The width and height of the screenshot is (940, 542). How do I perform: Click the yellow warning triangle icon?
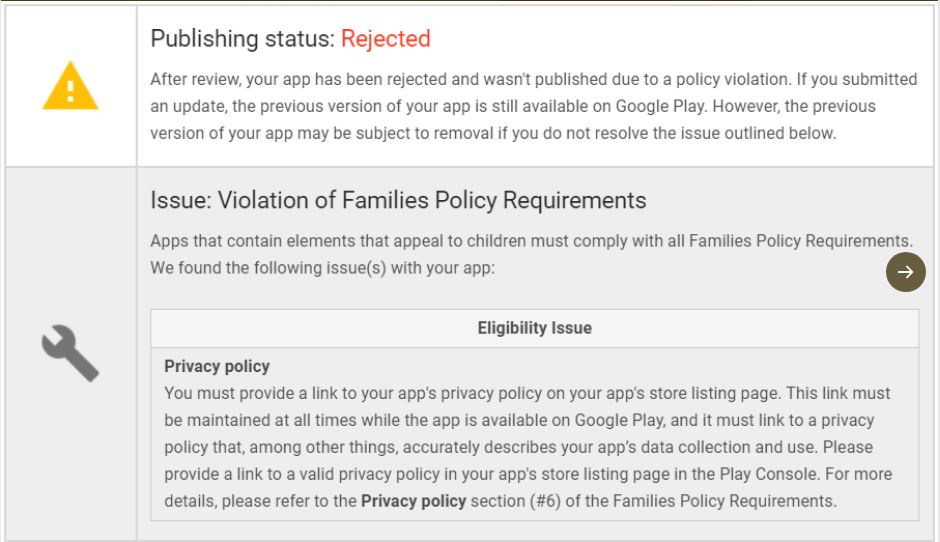tap(70, 86)
